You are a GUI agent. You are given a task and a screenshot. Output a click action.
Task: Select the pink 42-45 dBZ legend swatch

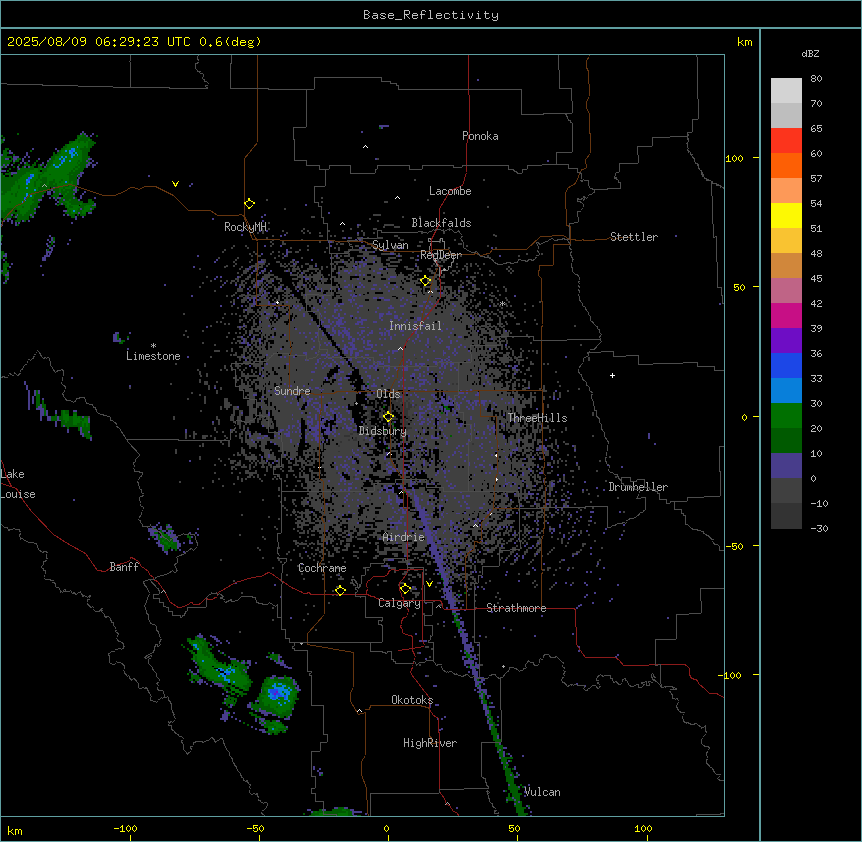pos(786,291)
